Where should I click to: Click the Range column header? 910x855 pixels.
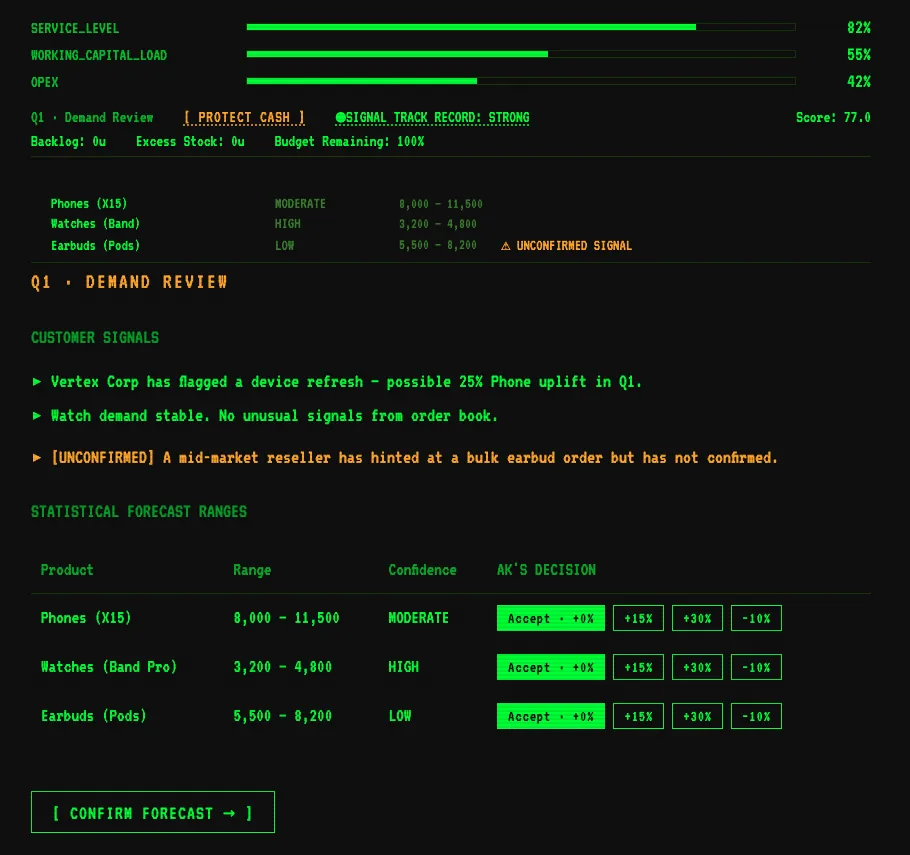tap(252, 570)
